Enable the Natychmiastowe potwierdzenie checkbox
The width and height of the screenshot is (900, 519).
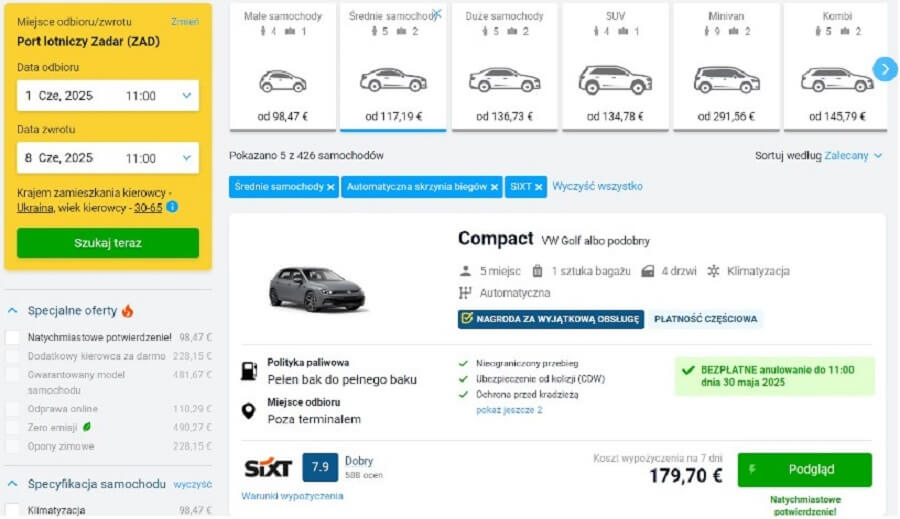point(13,338)
